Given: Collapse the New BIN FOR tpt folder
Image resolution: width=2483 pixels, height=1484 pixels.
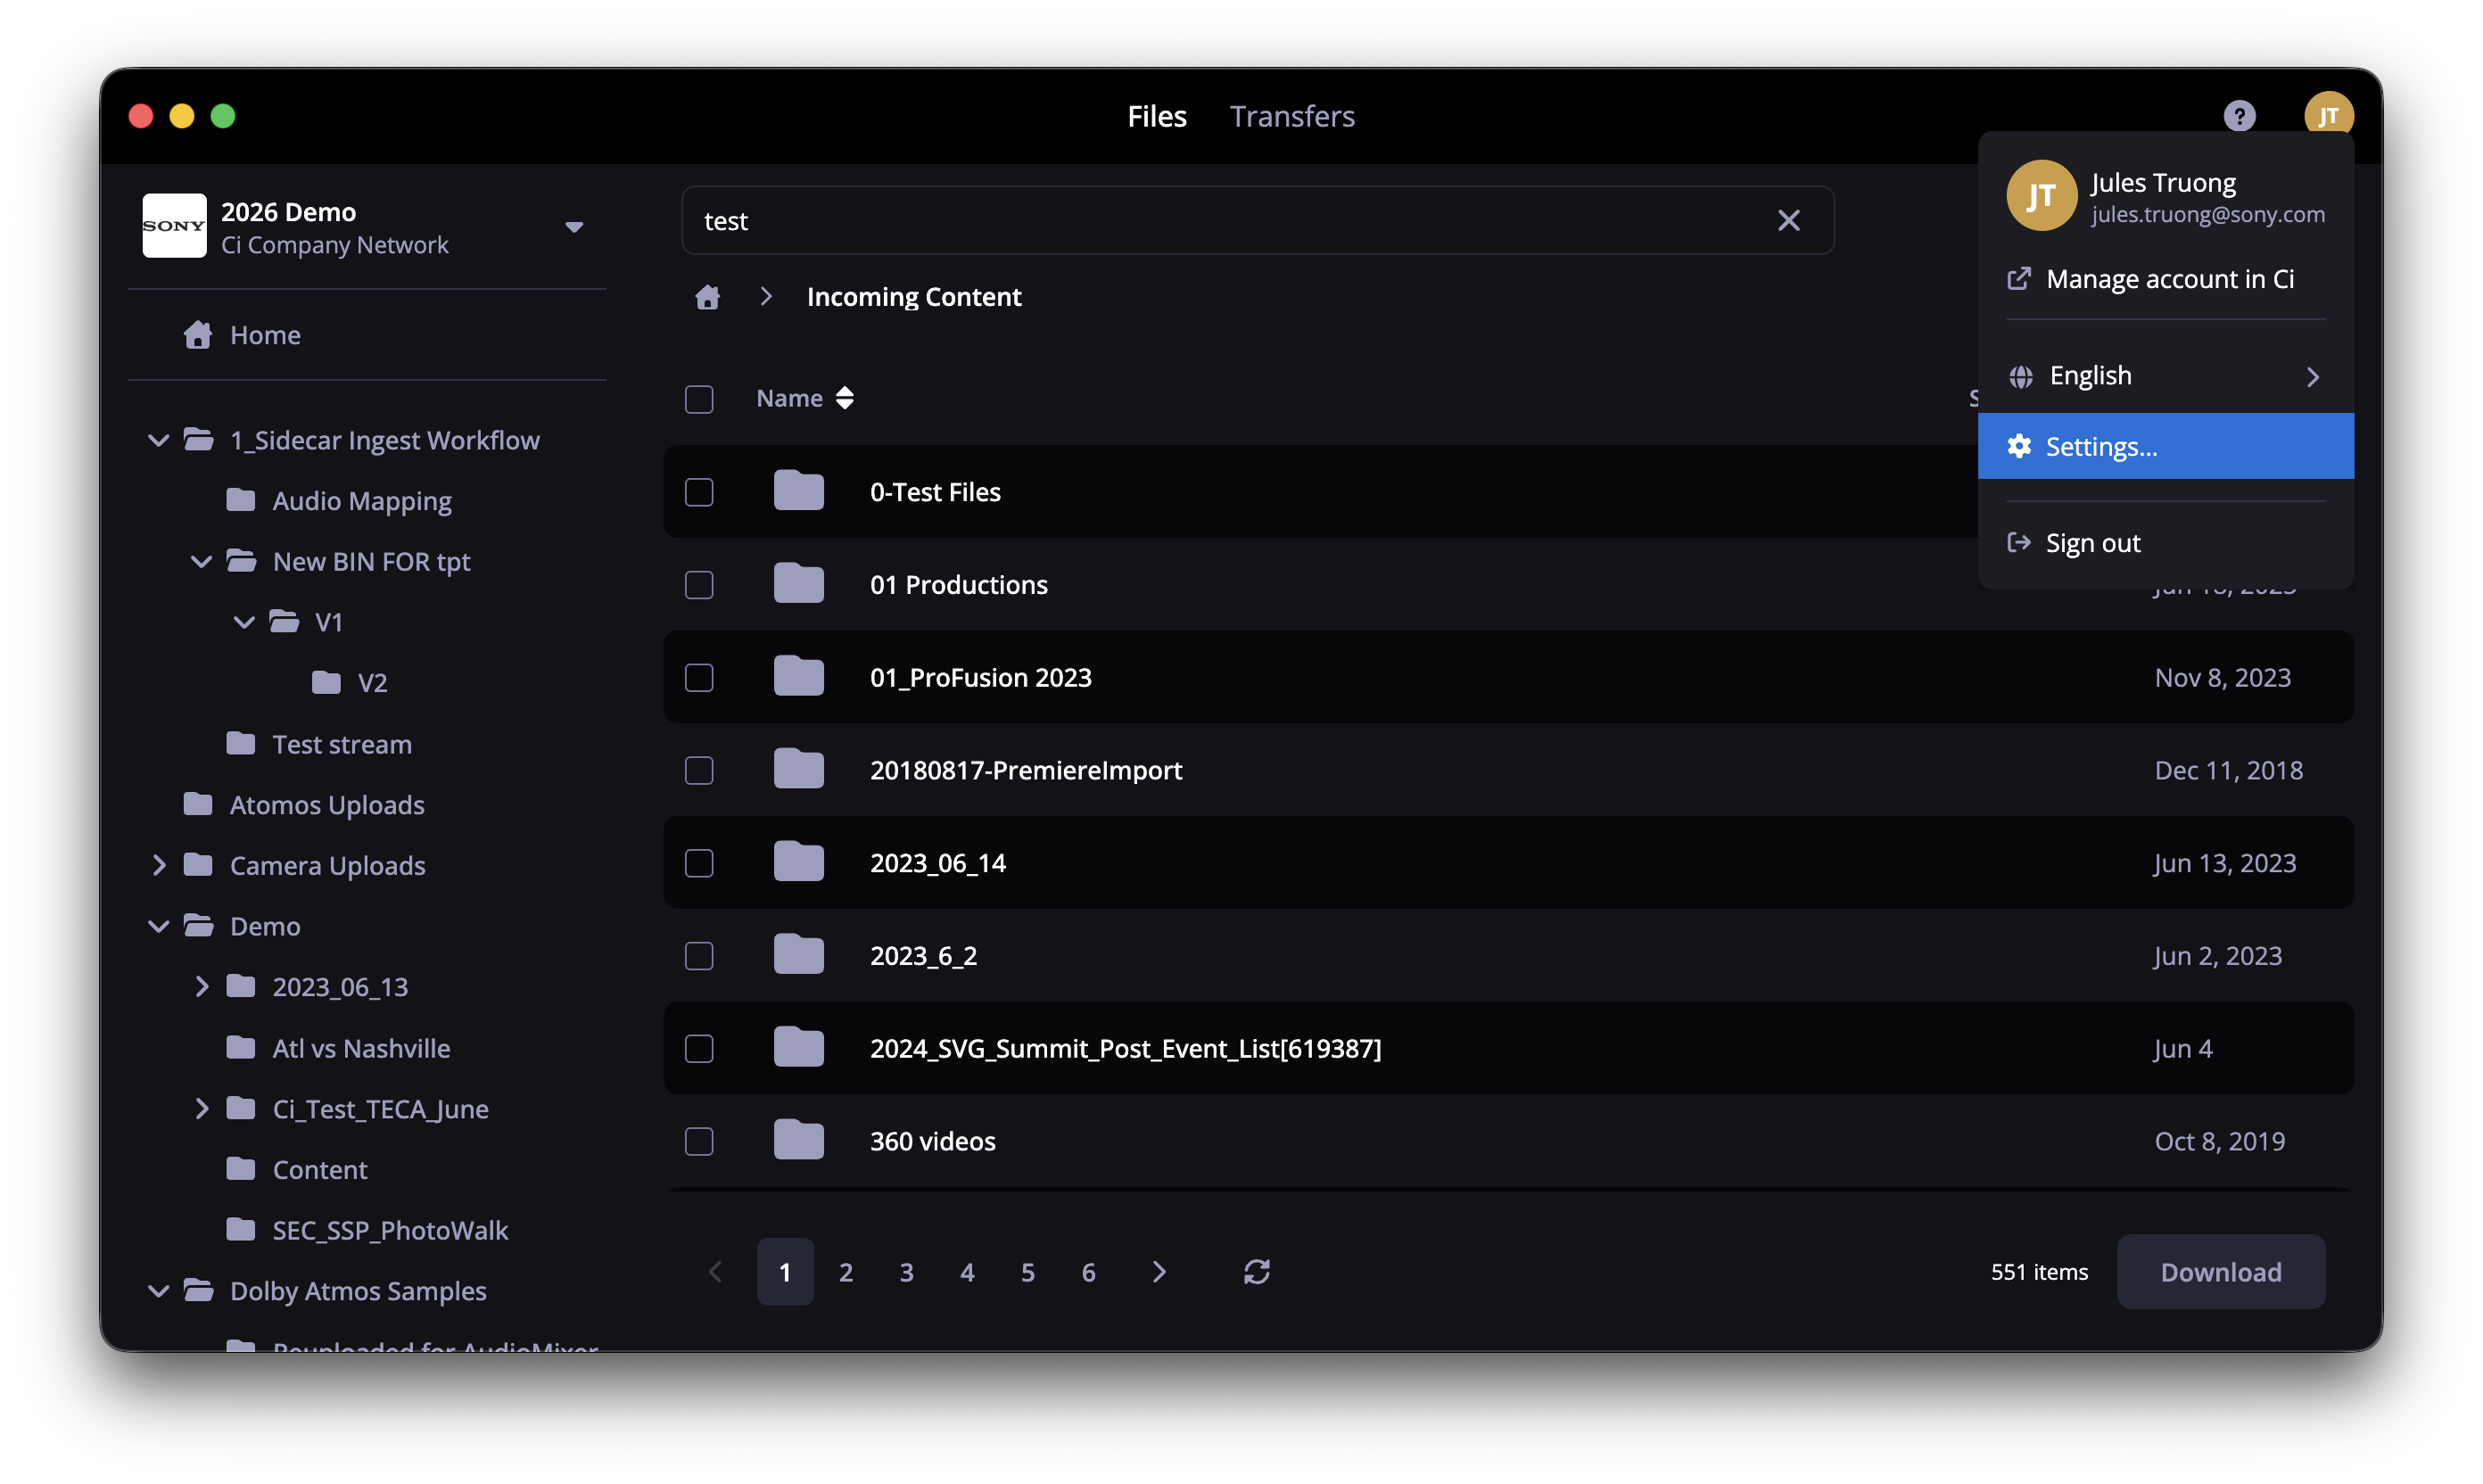Looking at the screenshot, I should coord(201,561).
